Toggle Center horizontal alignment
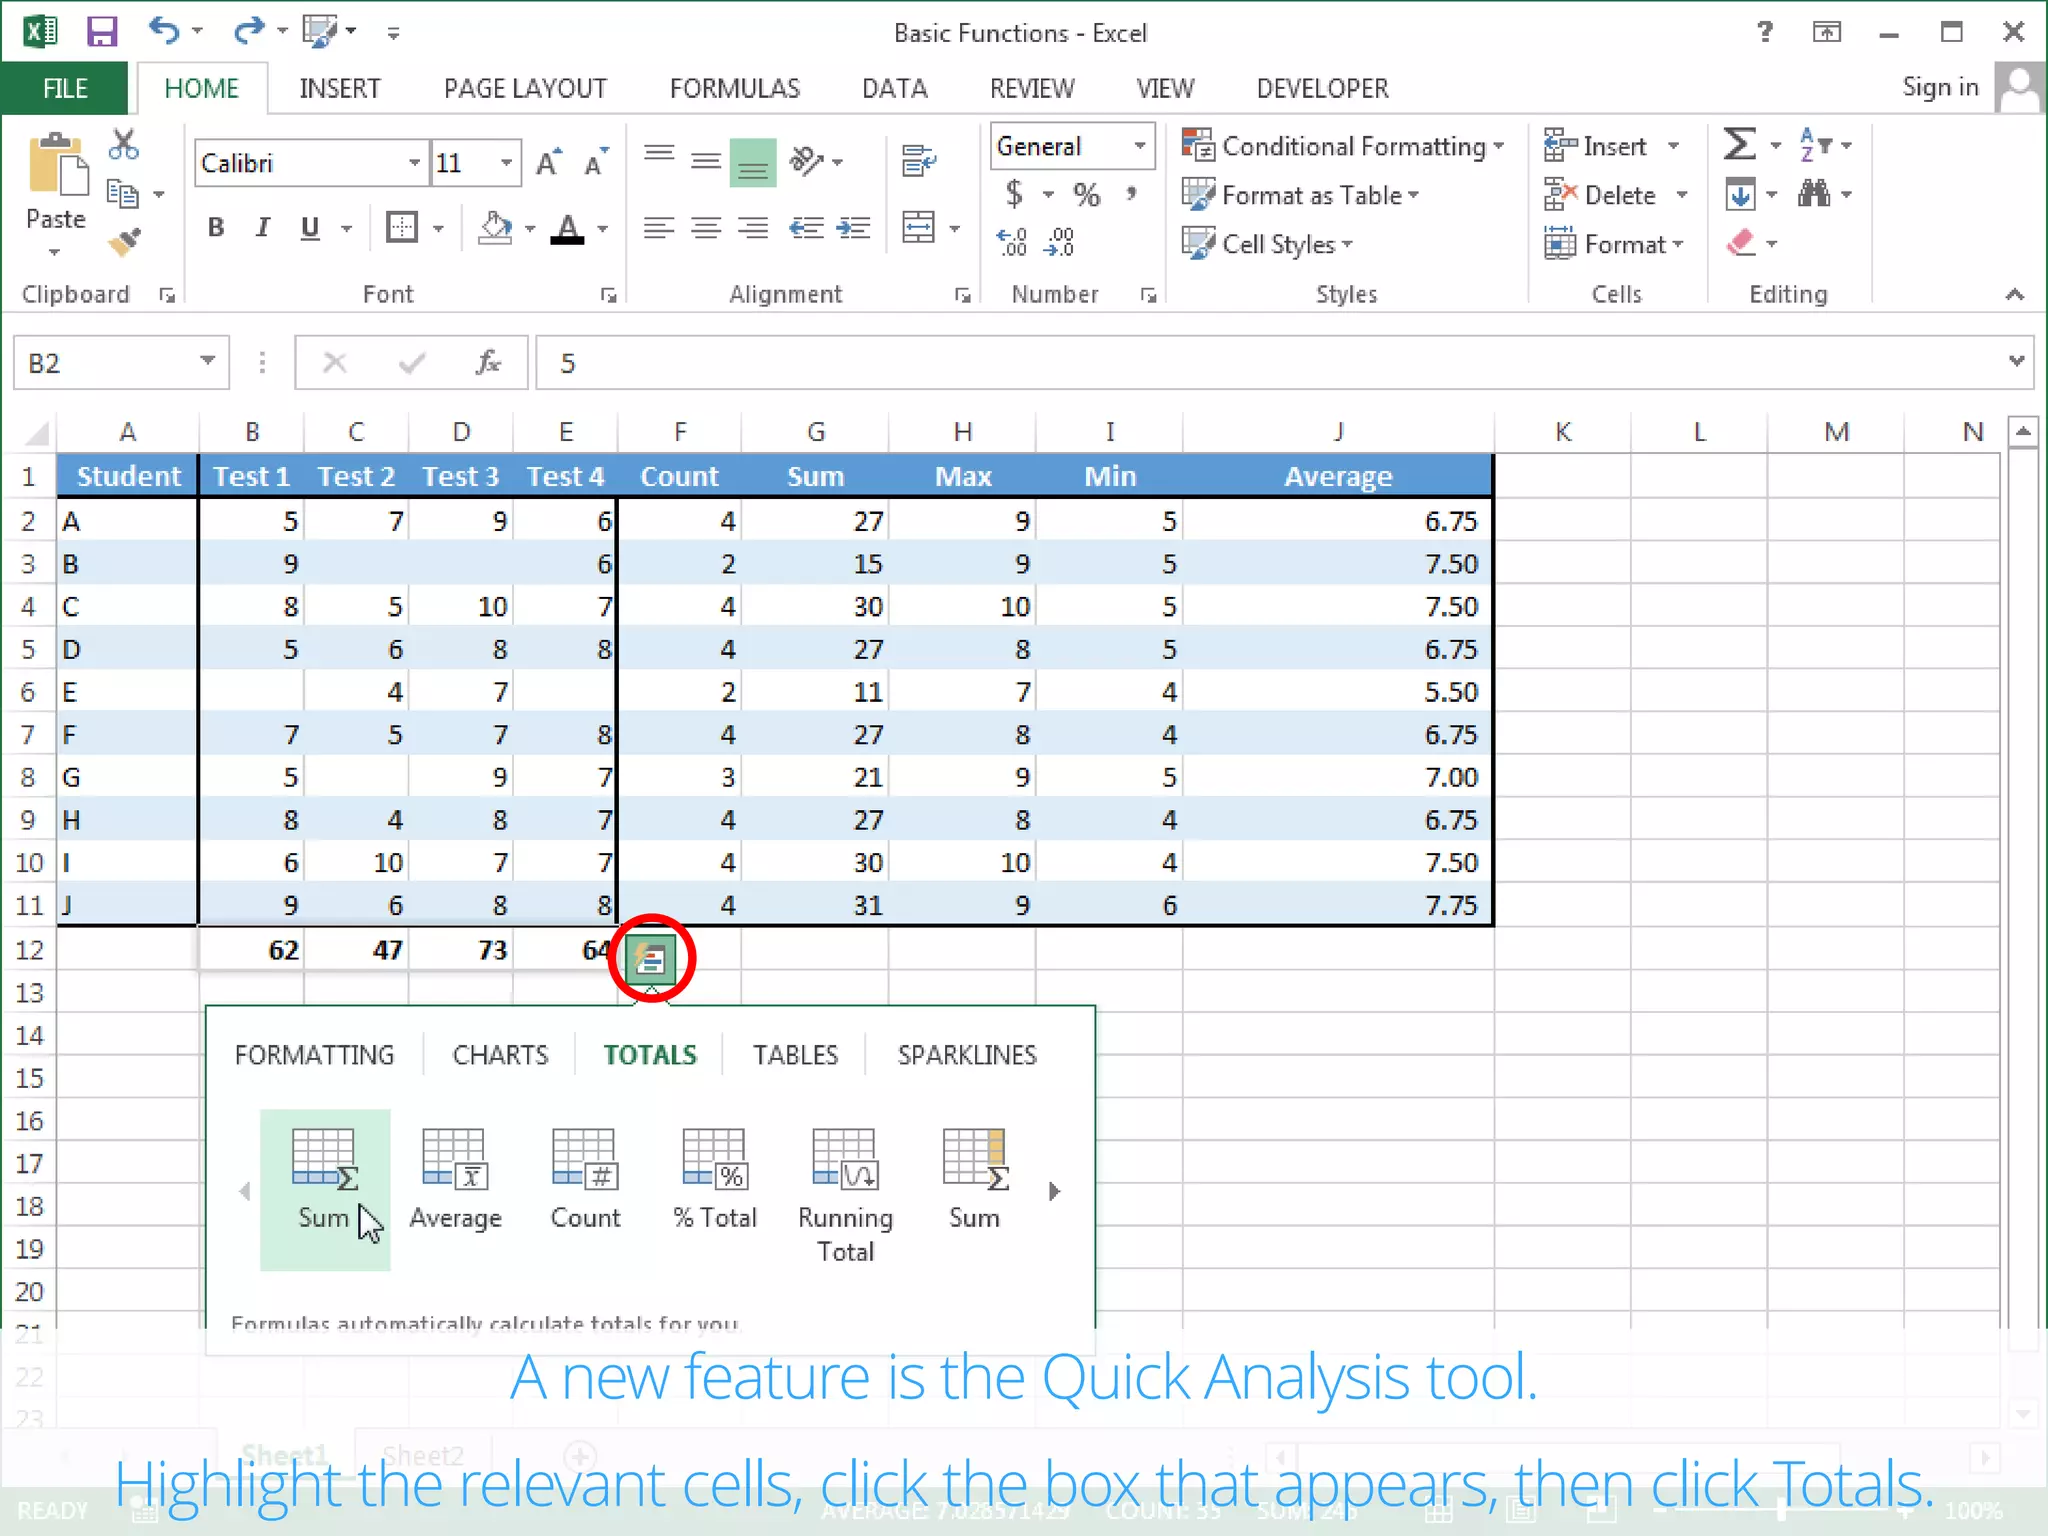Viewport: 2048px width, 1536px height. (706, 228)
